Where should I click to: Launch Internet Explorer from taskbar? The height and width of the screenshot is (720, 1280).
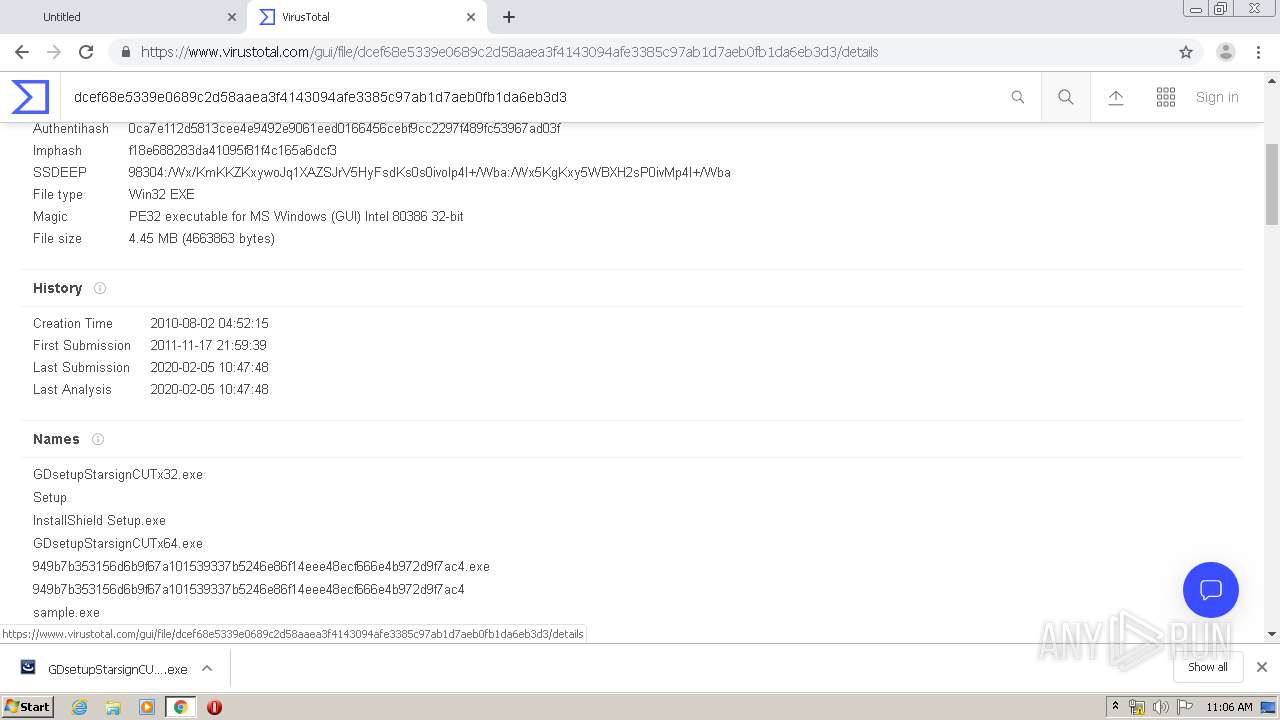coord(80,707)
